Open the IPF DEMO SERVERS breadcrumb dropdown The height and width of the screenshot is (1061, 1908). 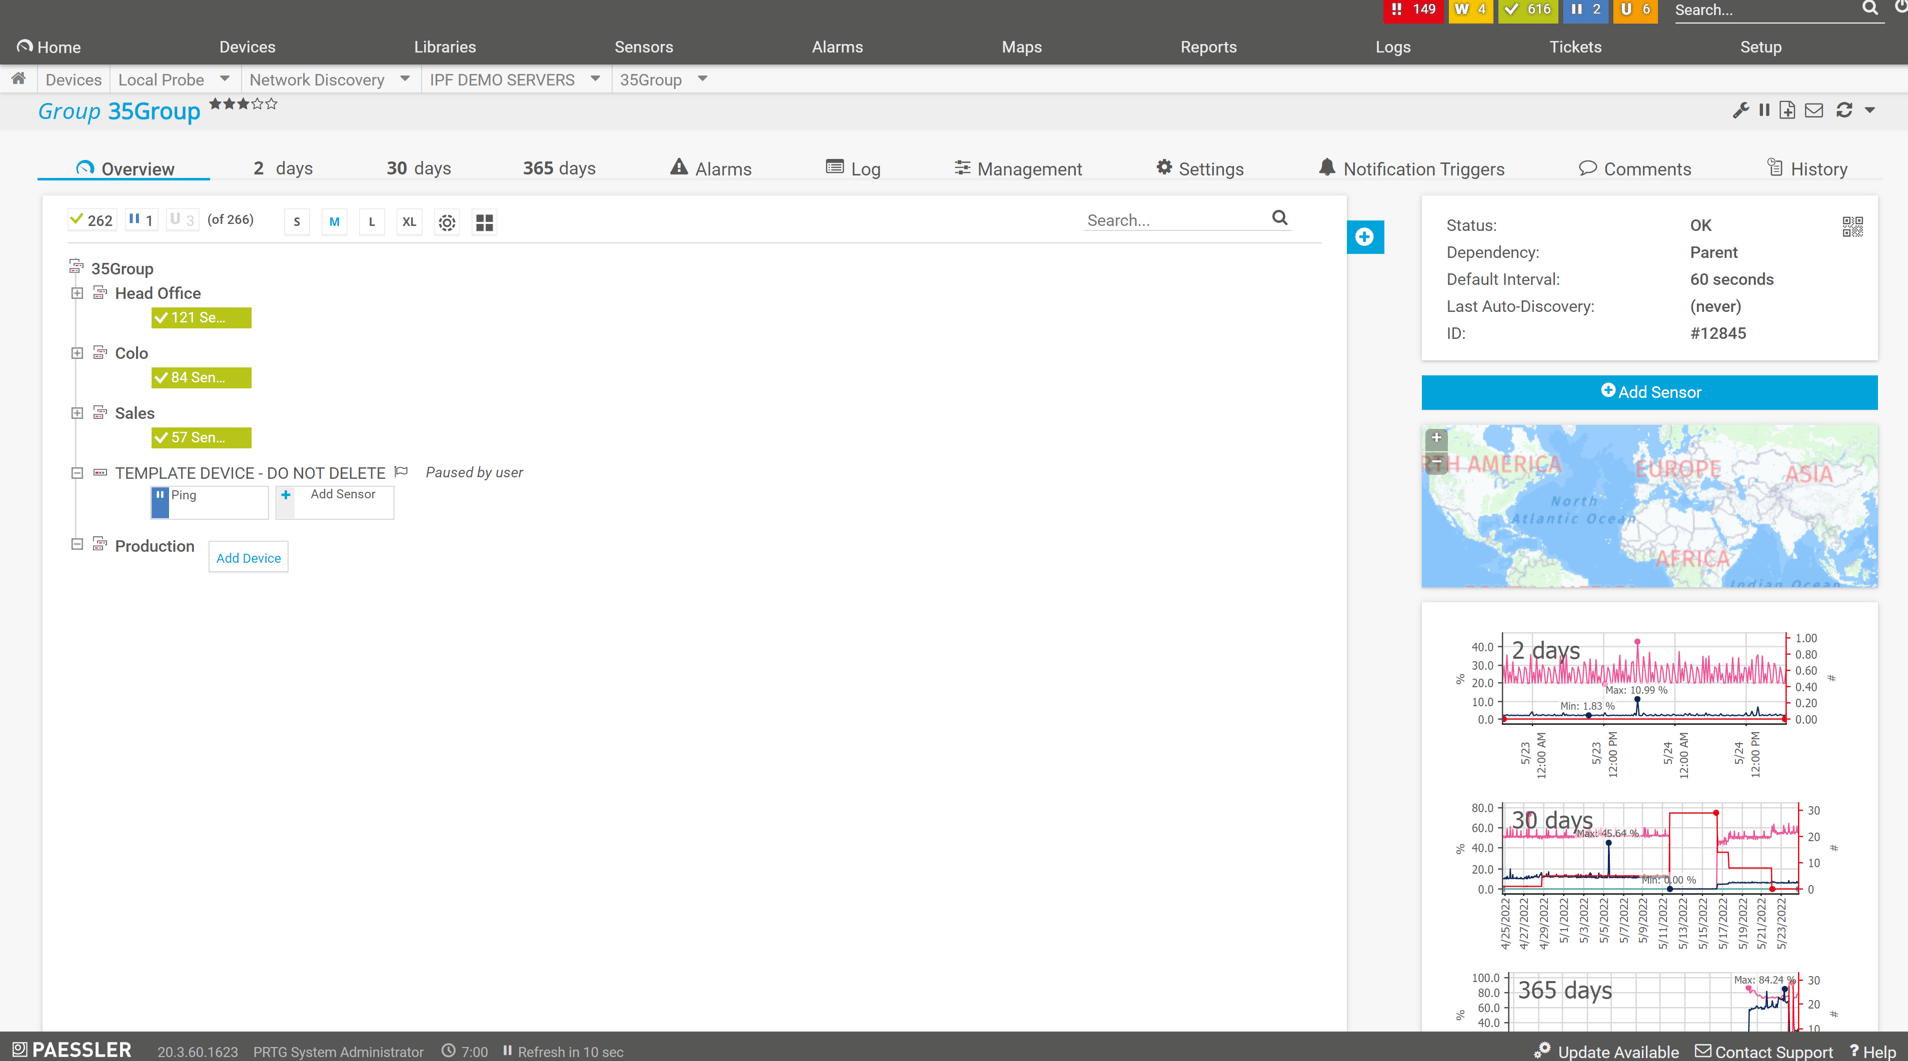[595, 79]
